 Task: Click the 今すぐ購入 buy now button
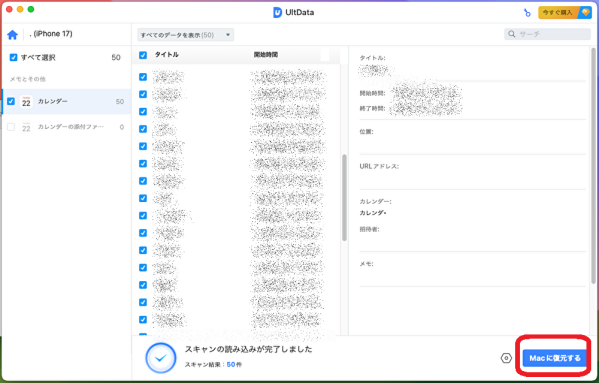[x=564, y=12]
